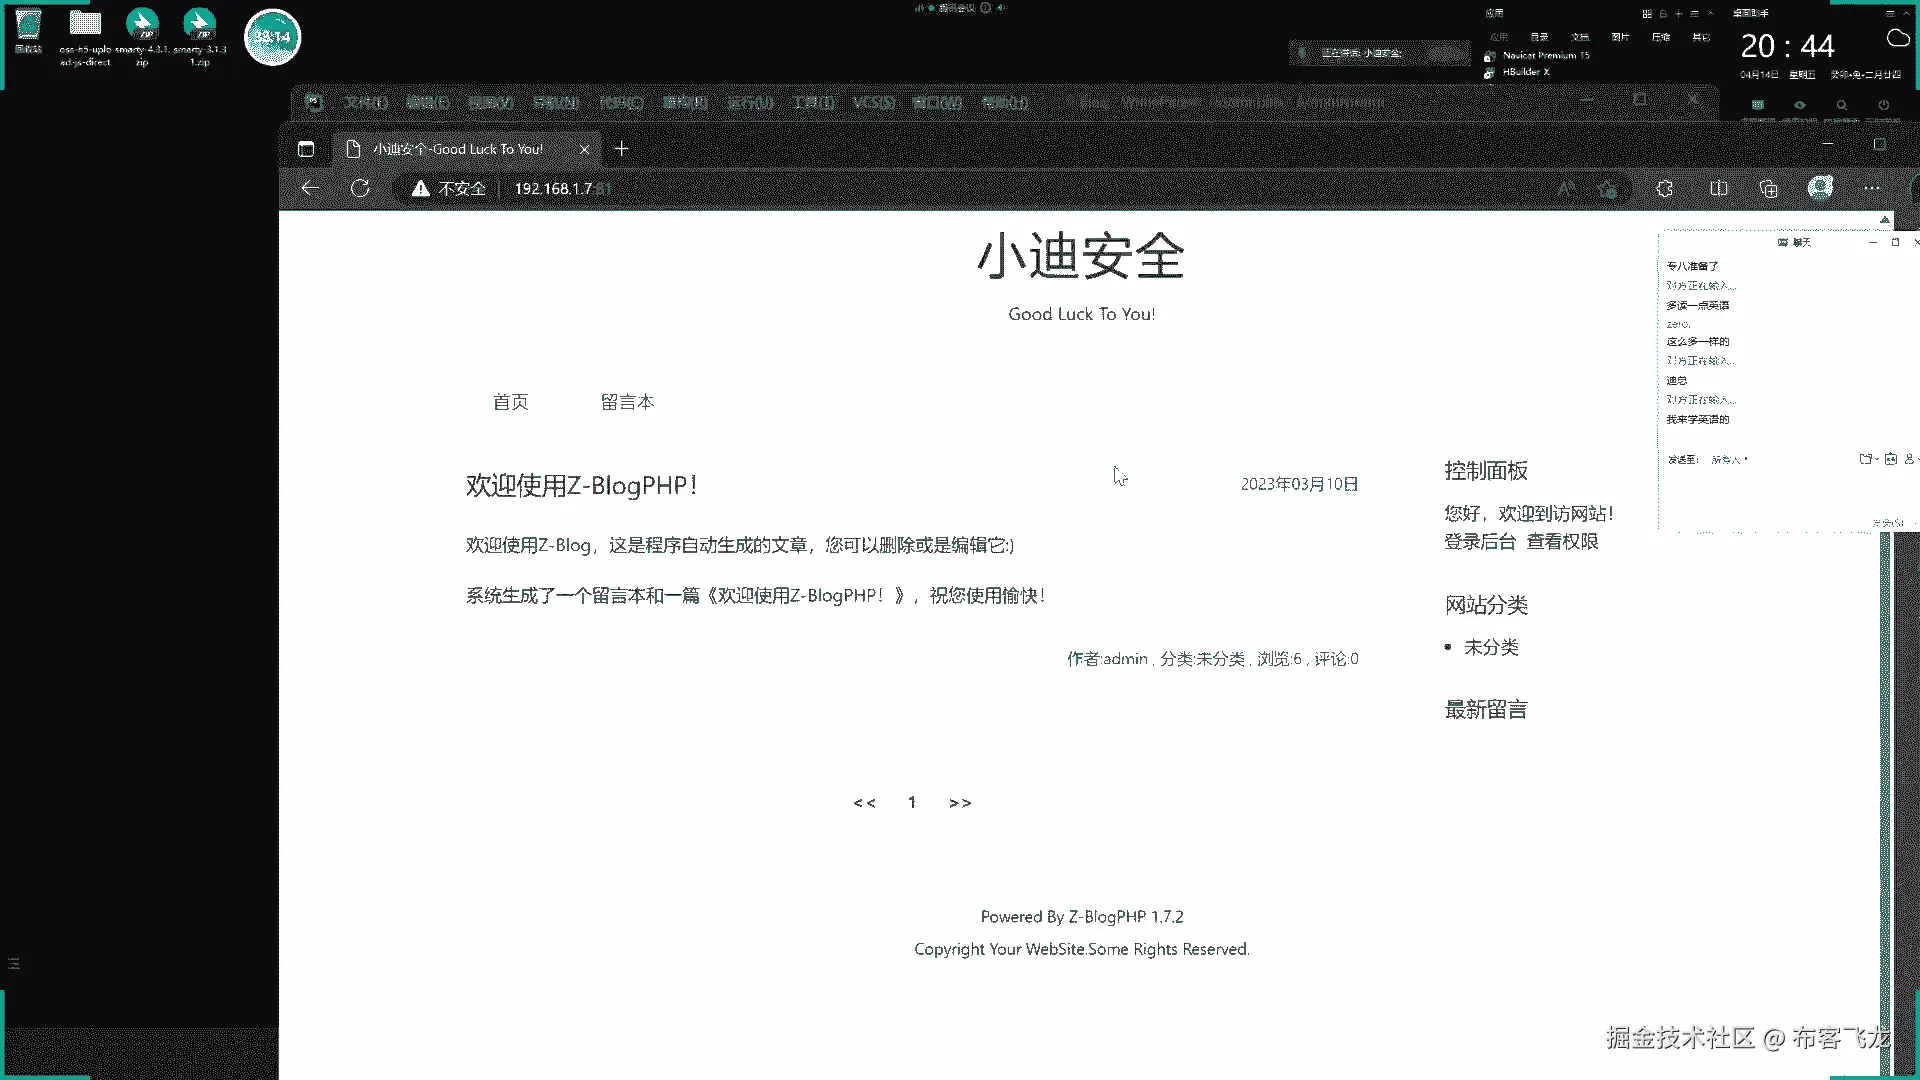Open the 未分类 category link
Image resolution: width=1920 pixels, height=1080 pixels.
(1491, 647)
